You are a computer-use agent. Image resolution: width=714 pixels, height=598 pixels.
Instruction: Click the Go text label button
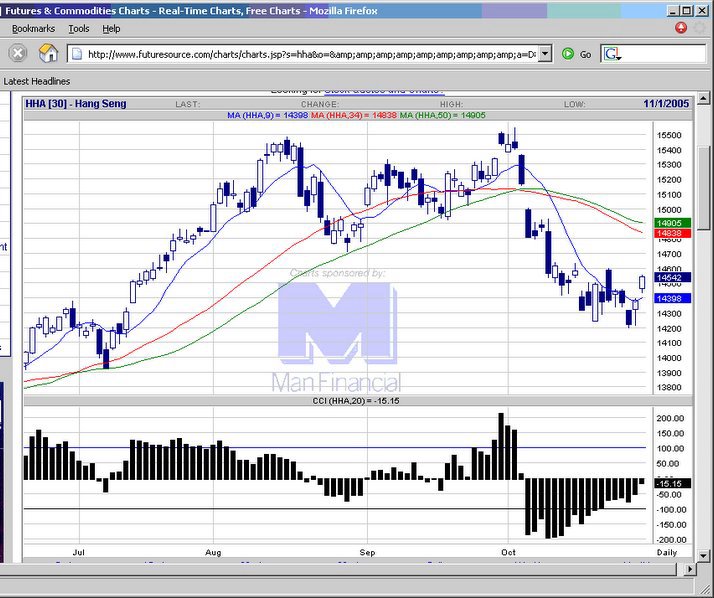[x=586, y=55]
